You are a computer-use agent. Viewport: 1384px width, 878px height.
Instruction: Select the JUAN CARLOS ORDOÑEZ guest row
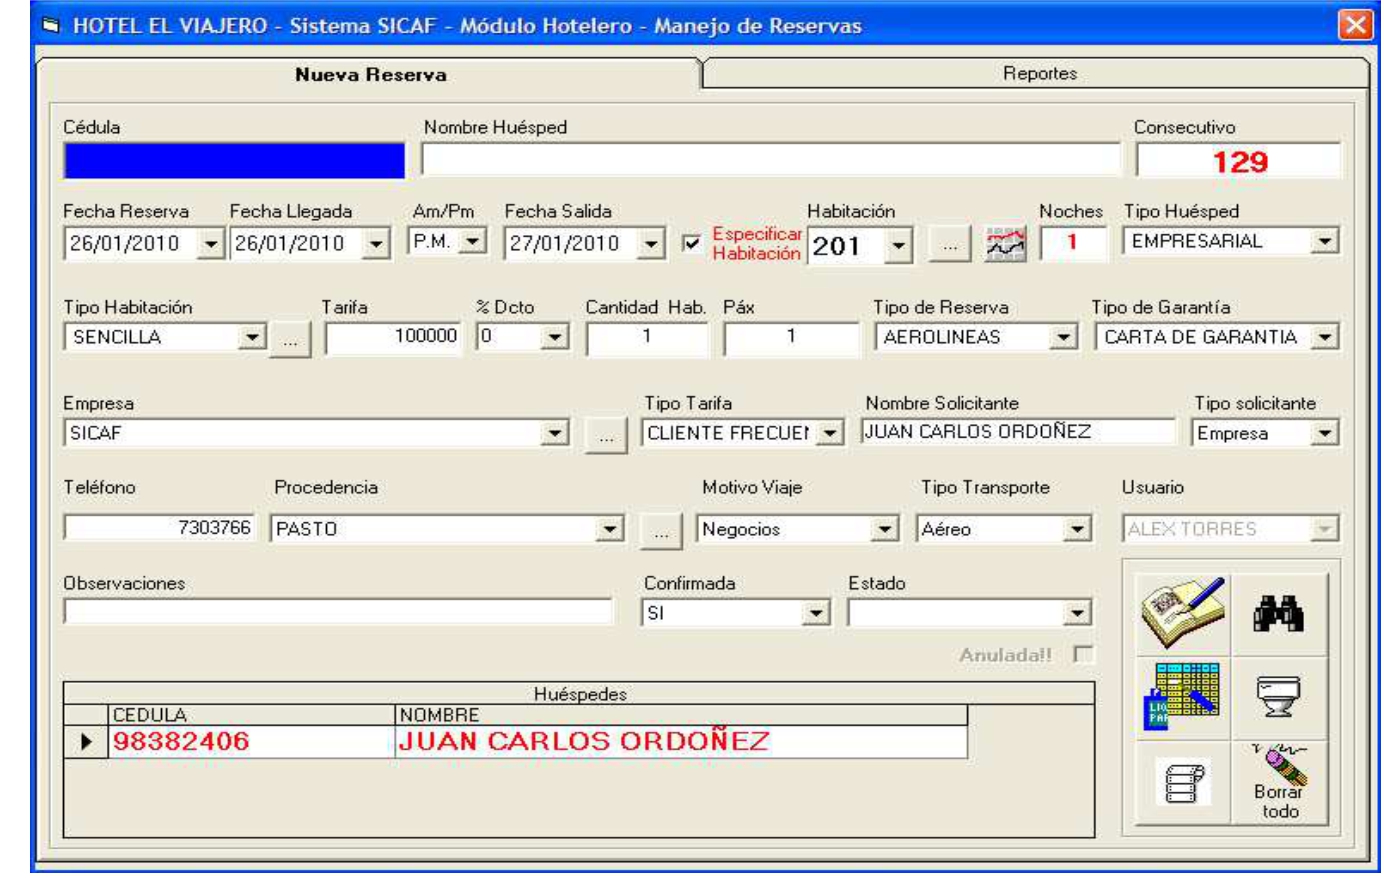(583, 741)
